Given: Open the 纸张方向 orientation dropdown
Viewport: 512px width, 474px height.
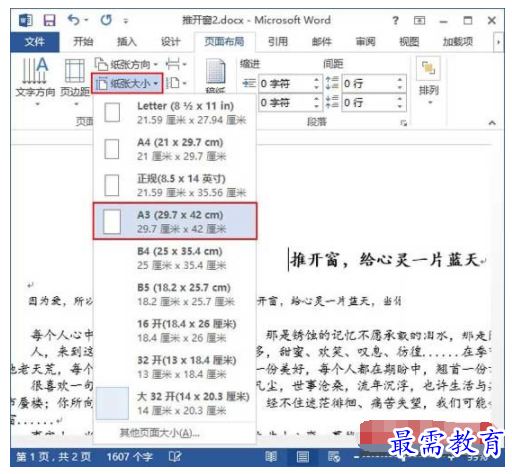Looking at the screenshot, I should [x=126, y=64].
